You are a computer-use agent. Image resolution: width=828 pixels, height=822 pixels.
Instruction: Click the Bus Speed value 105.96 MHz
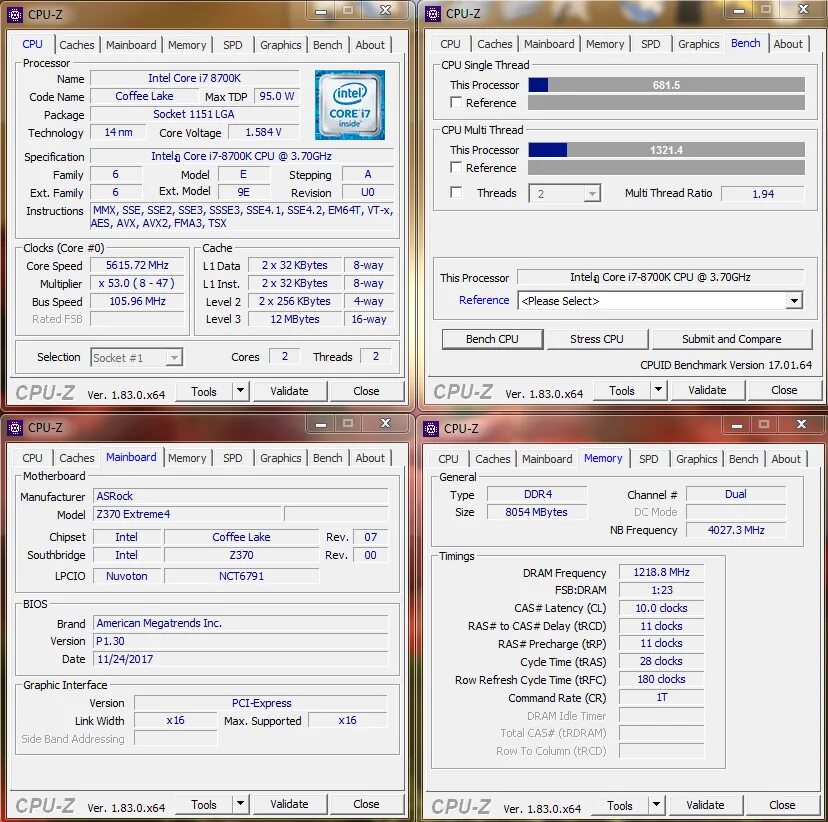click(x=137, y=301)
